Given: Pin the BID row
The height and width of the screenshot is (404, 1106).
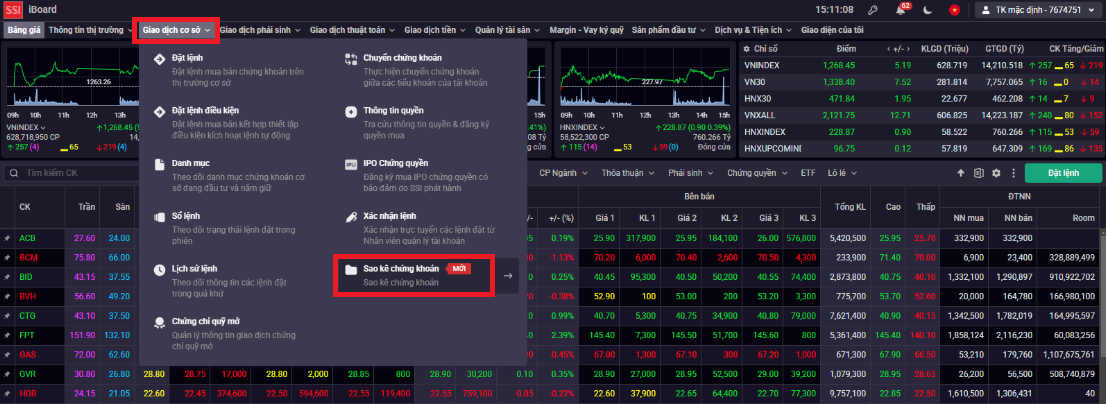Looking at the screenshot, I should click(7, 277).
